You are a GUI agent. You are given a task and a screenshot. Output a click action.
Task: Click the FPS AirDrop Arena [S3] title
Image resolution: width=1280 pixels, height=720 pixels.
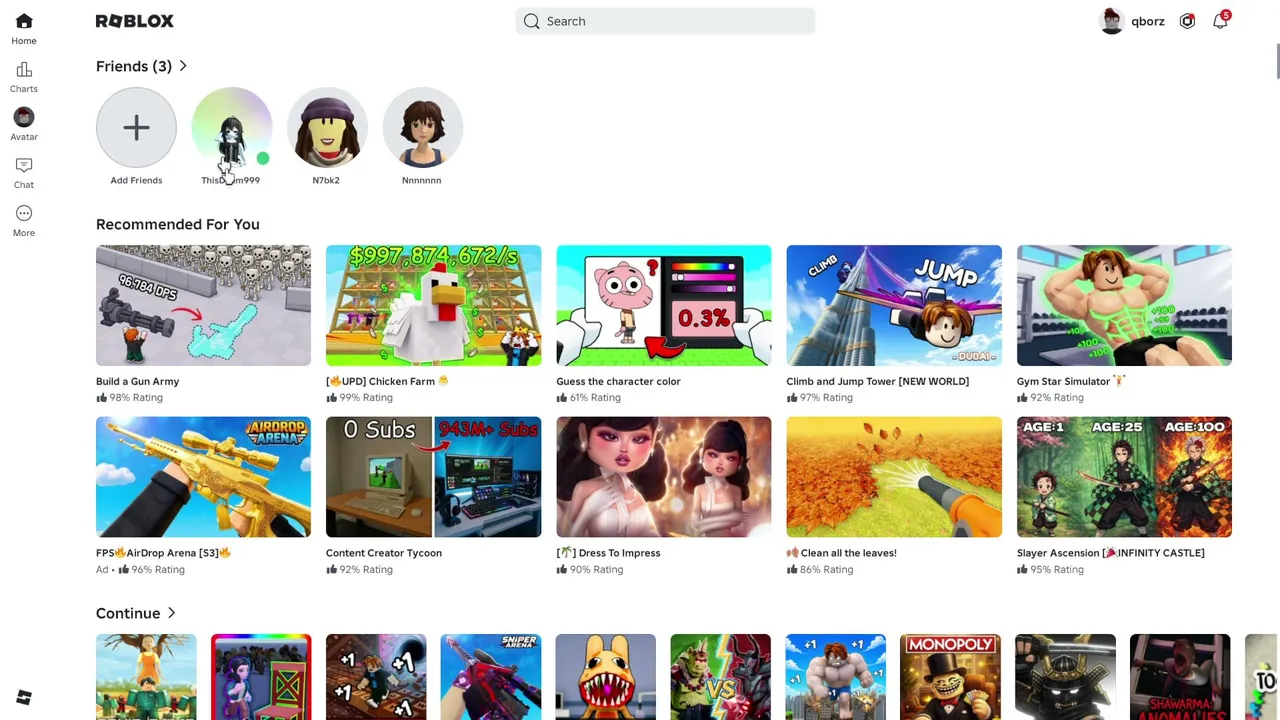click(x=164, y=553)
